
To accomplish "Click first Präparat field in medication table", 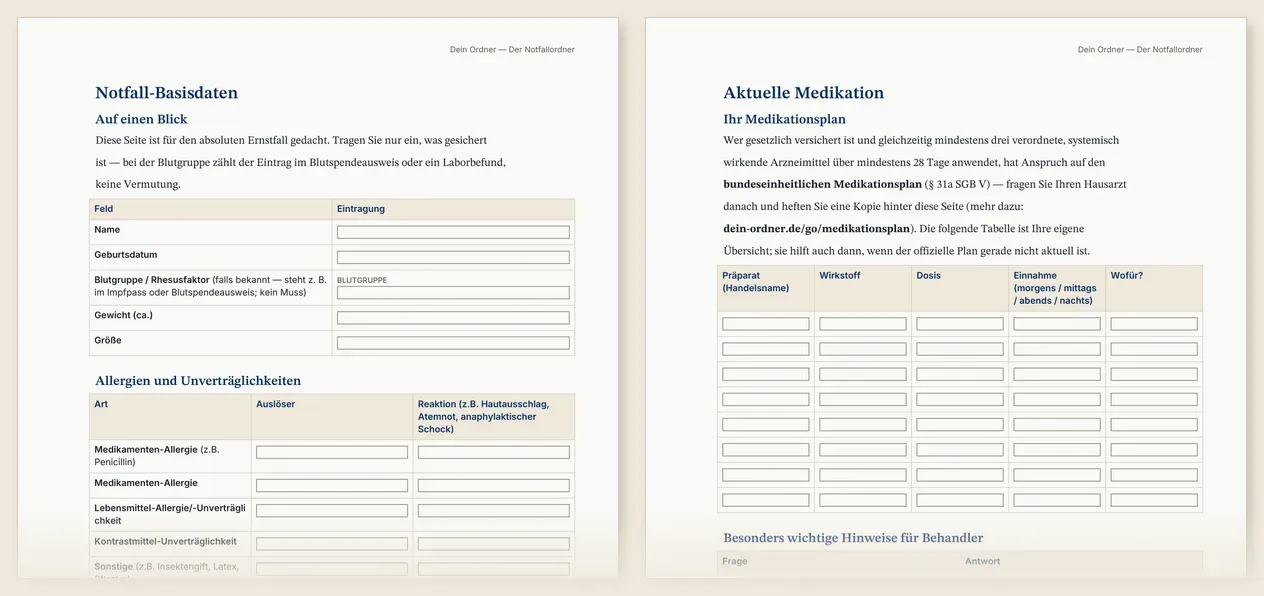I will [766, 324].
